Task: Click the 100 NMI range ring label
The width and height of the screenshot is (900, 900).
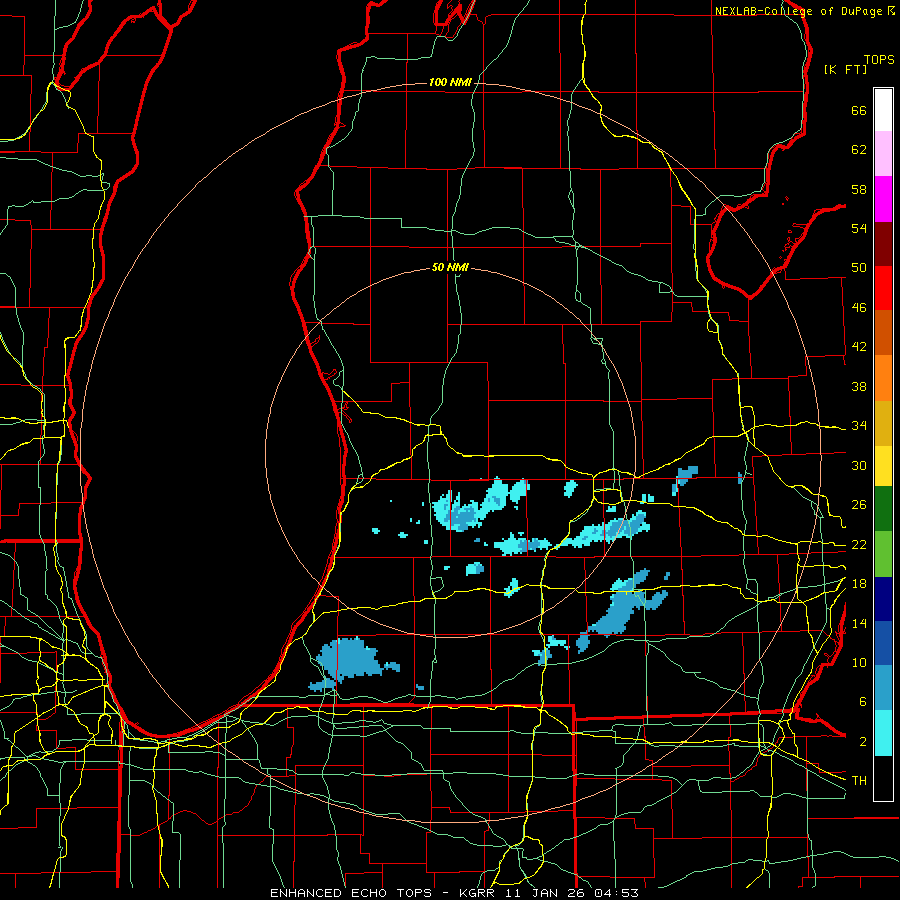Action: click(x=450, y=82)
